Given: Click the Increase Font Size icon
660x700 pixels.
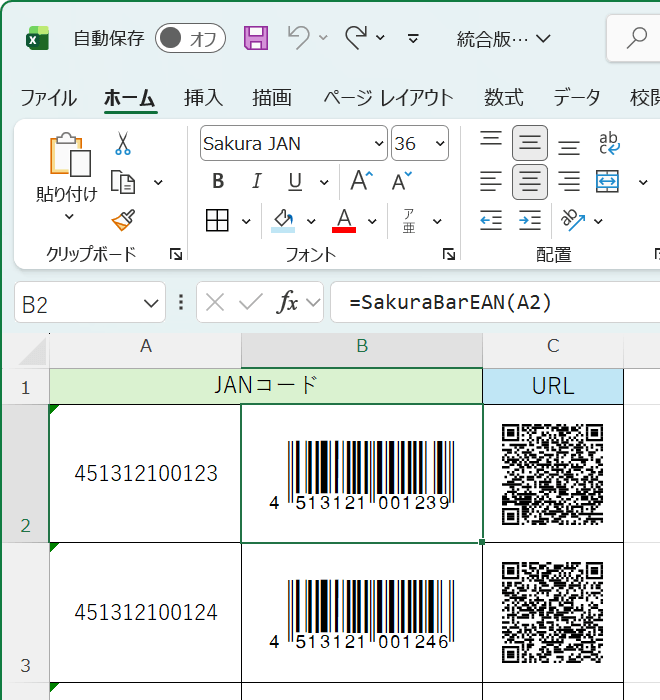Looking at the screenshot, I should (x=361, y=181).
